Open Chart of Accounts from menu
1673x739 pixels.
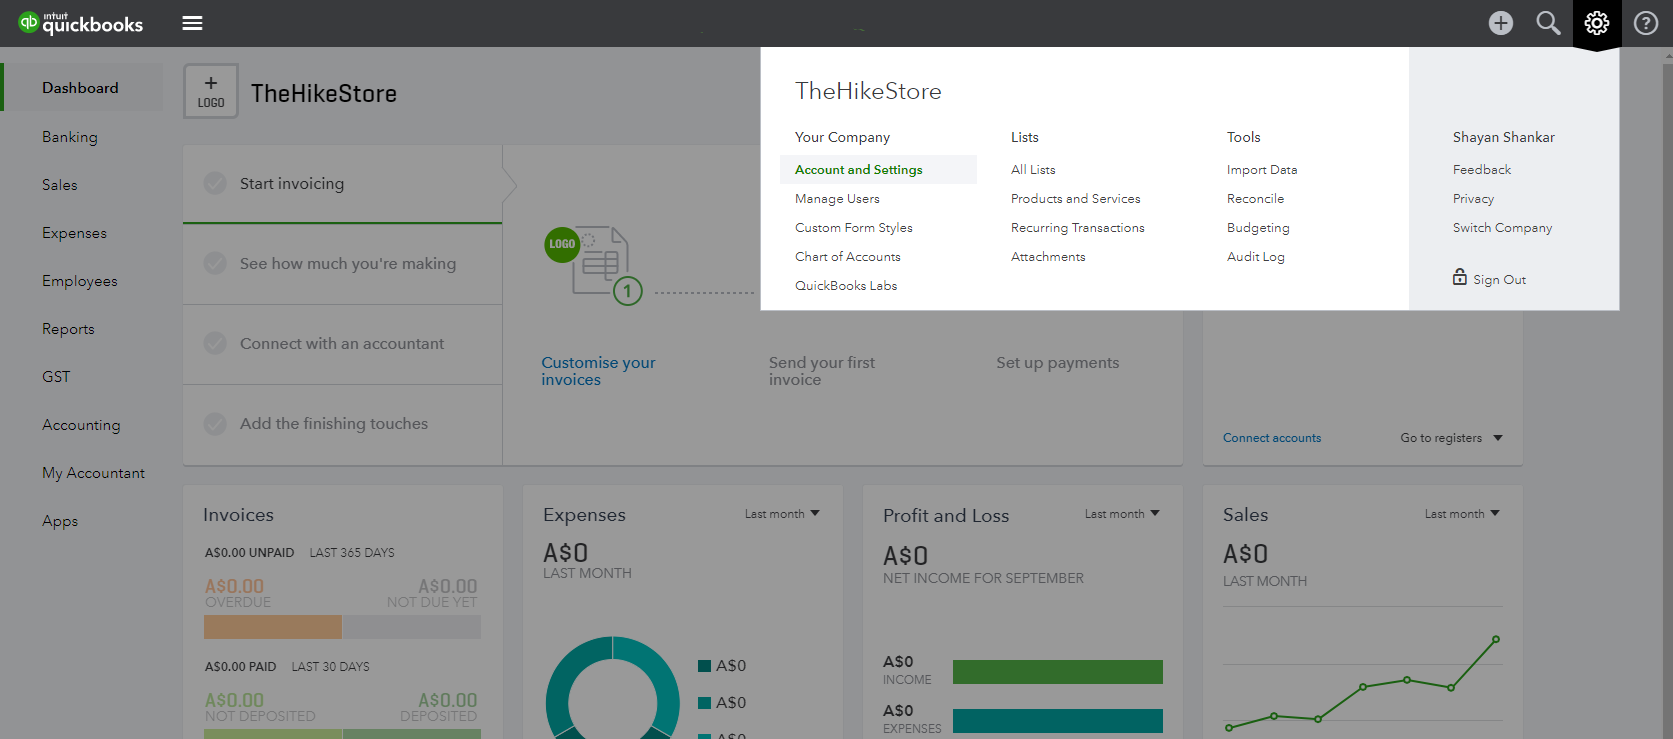coord(848,257)
